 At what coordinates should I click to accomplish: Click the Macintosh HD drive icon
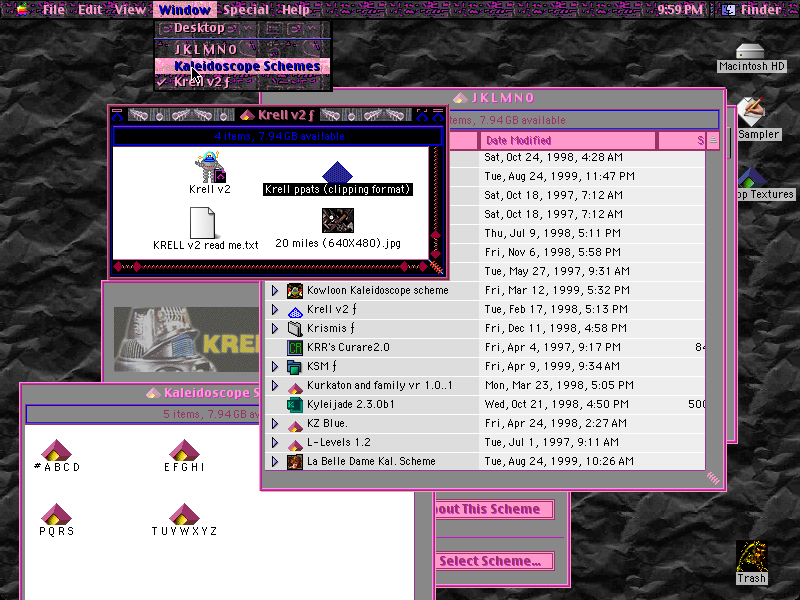tap(750, 51)
